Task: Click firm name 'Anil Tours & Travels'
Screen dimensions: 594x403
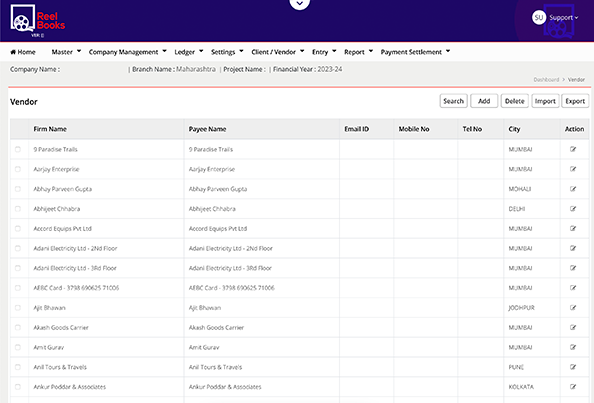Action: (60, 367)
